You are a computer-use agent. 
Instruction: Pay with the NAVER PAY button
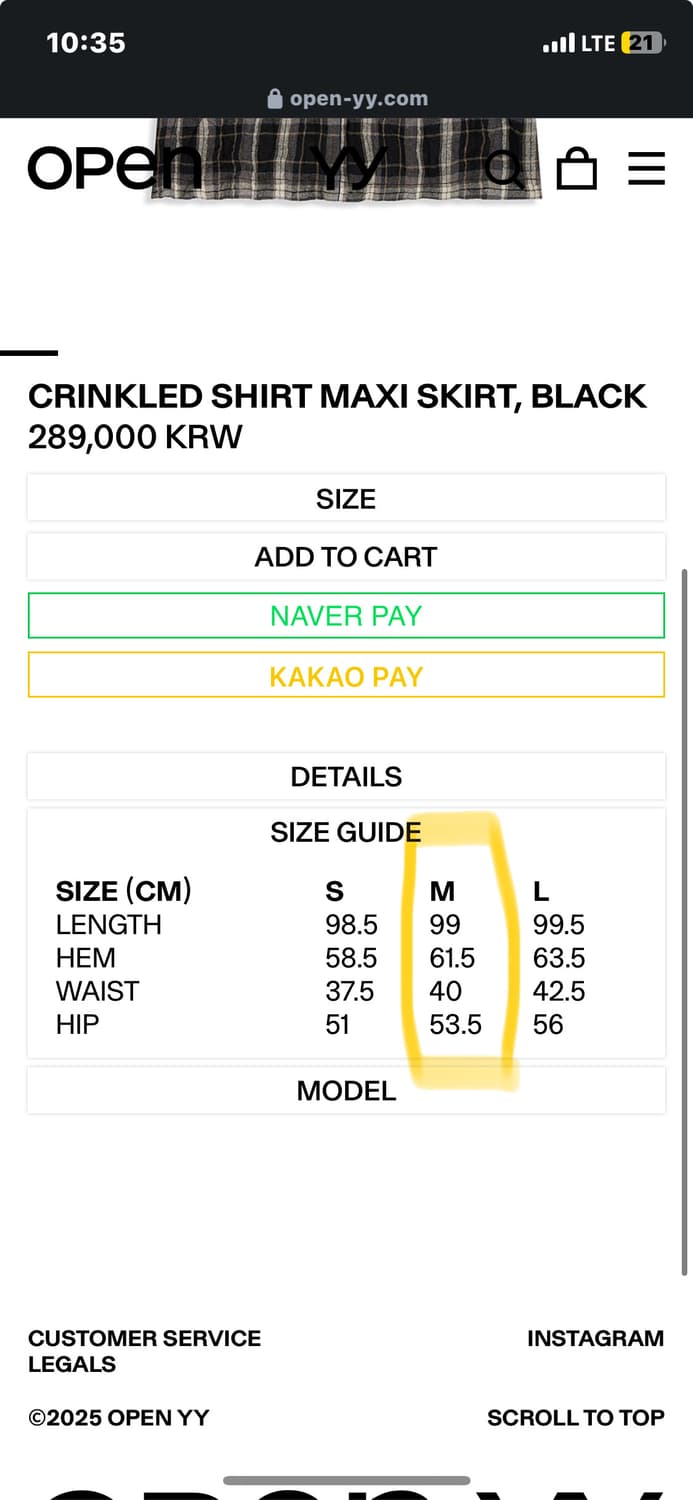pos(346,616)
